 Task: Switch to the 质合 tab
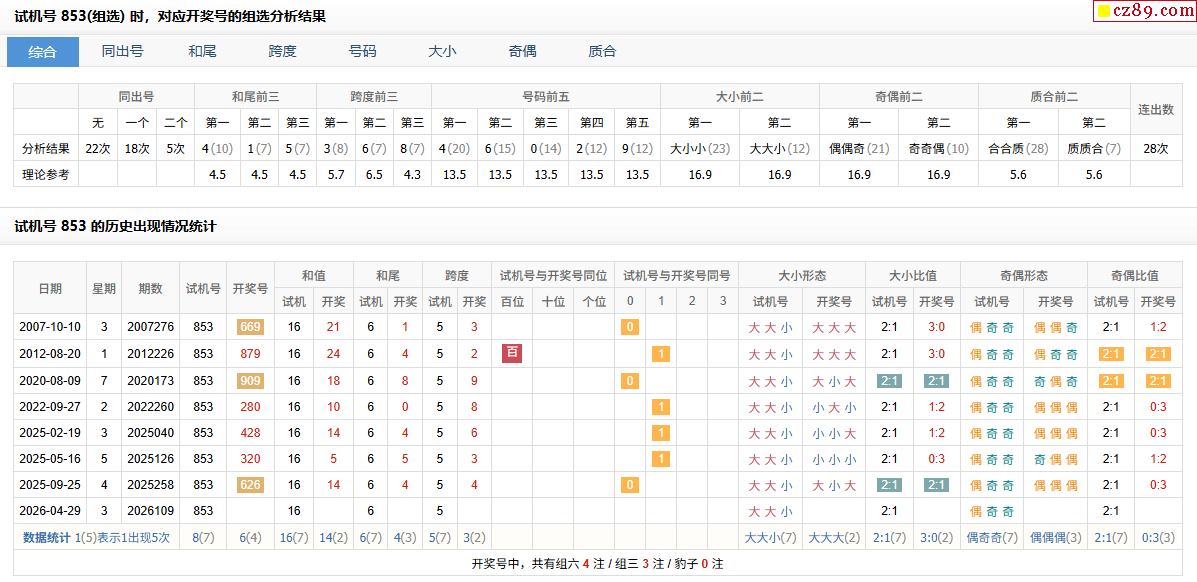602,52
